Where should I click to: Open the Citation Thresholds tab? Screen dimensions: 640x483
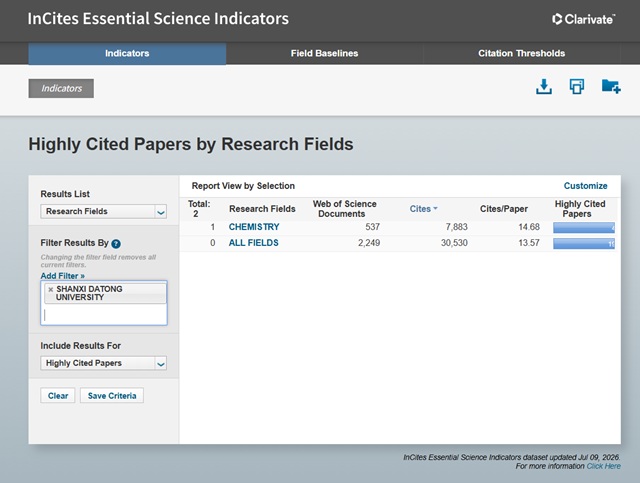522,53
